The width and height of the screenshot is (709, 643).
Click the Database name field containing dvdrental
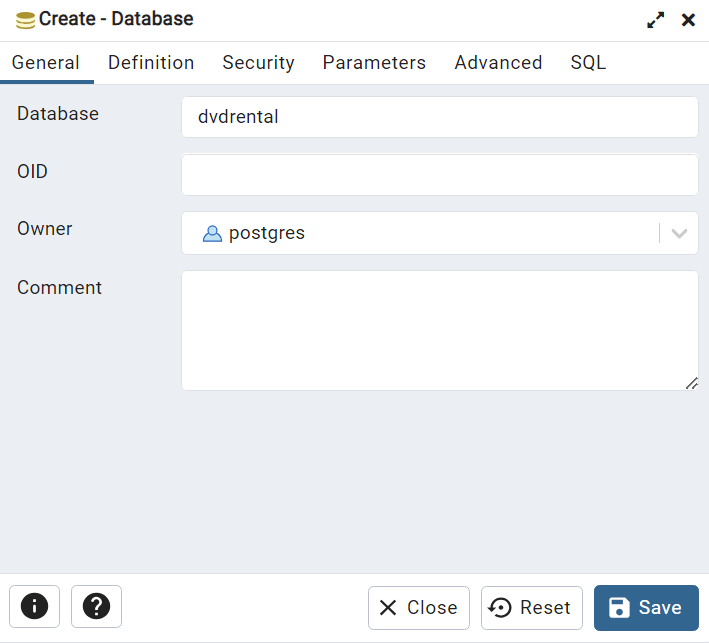pos(439,117)
